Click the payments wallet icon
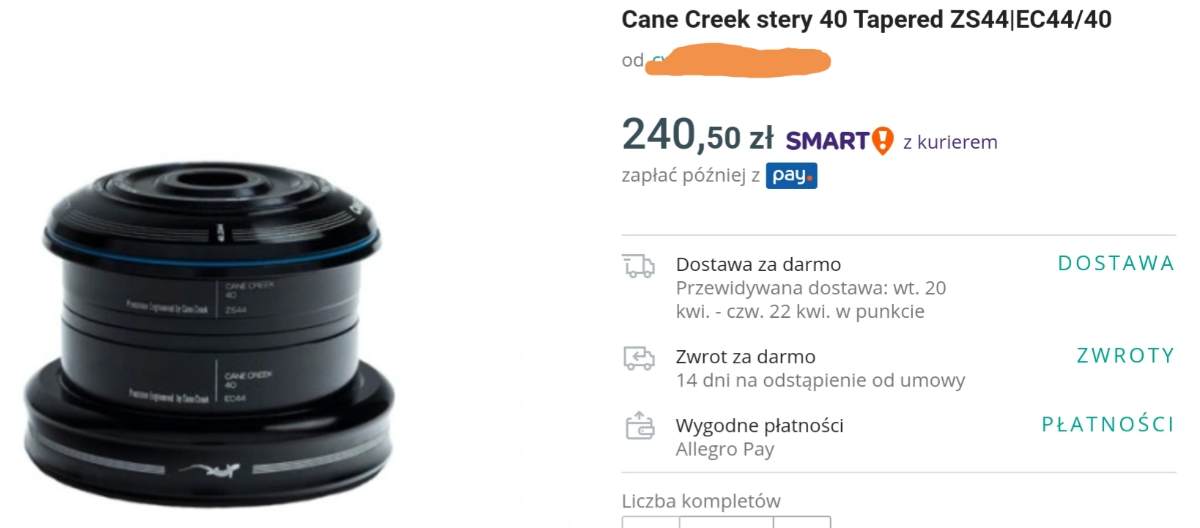 638,426
